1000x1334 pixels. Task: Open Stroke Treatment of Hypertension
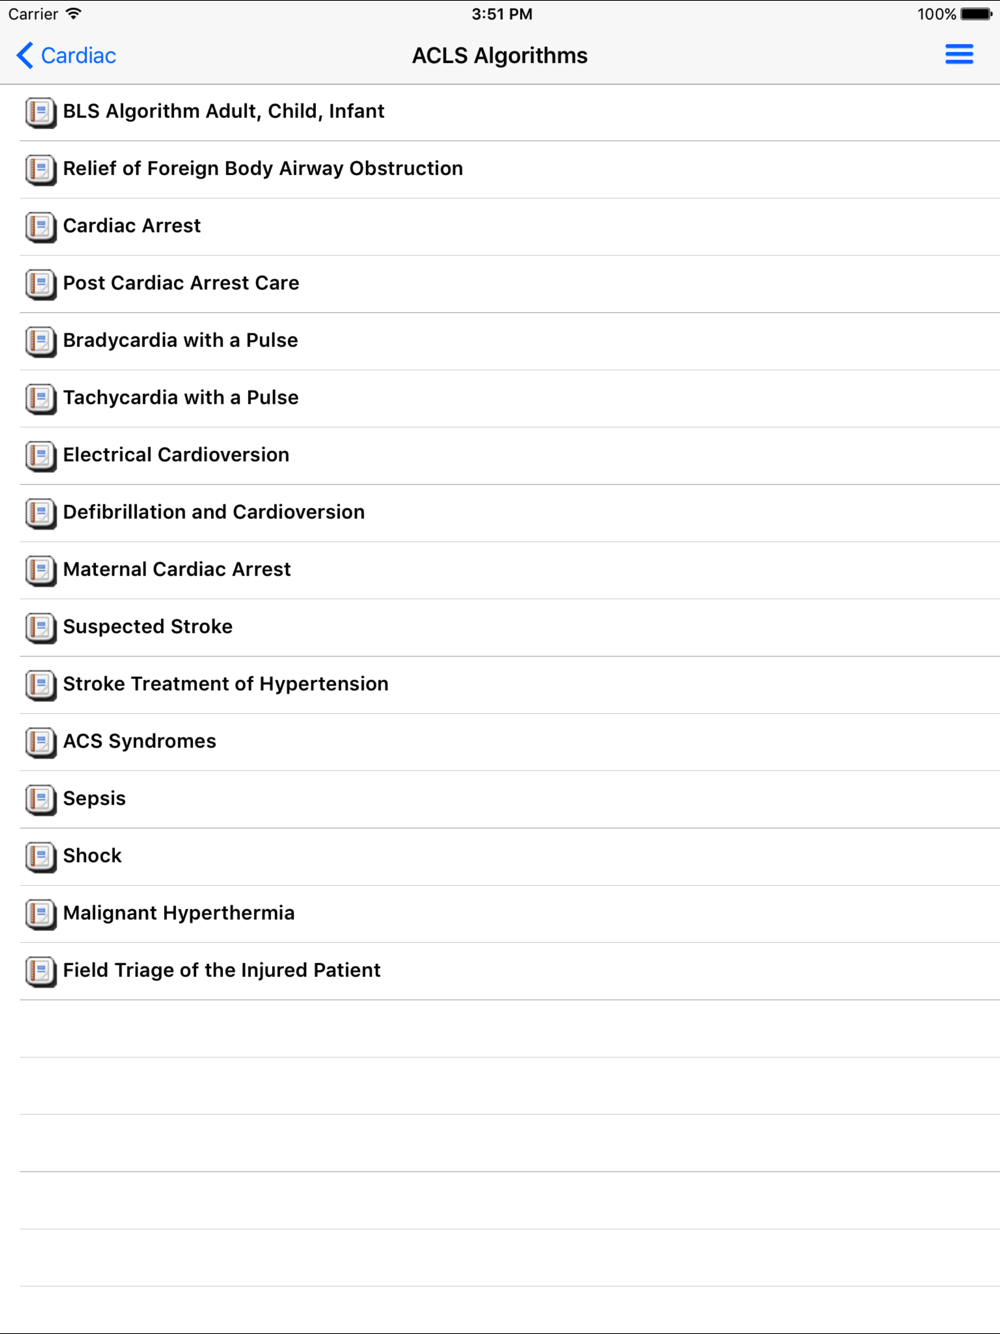point(510,685)
